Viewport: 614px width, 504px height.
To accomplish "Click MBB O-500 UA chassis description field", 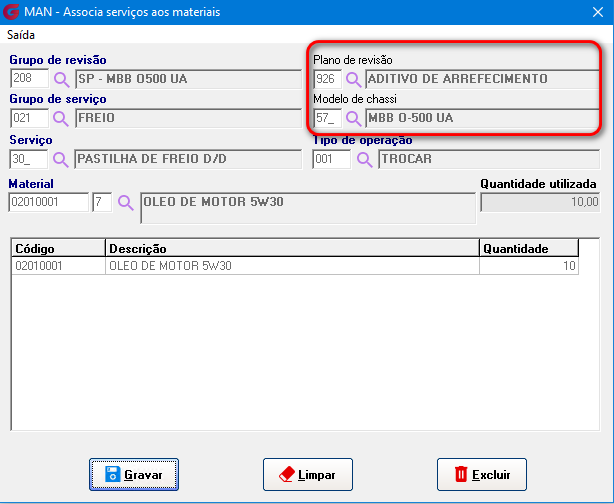I will point(482,118).
